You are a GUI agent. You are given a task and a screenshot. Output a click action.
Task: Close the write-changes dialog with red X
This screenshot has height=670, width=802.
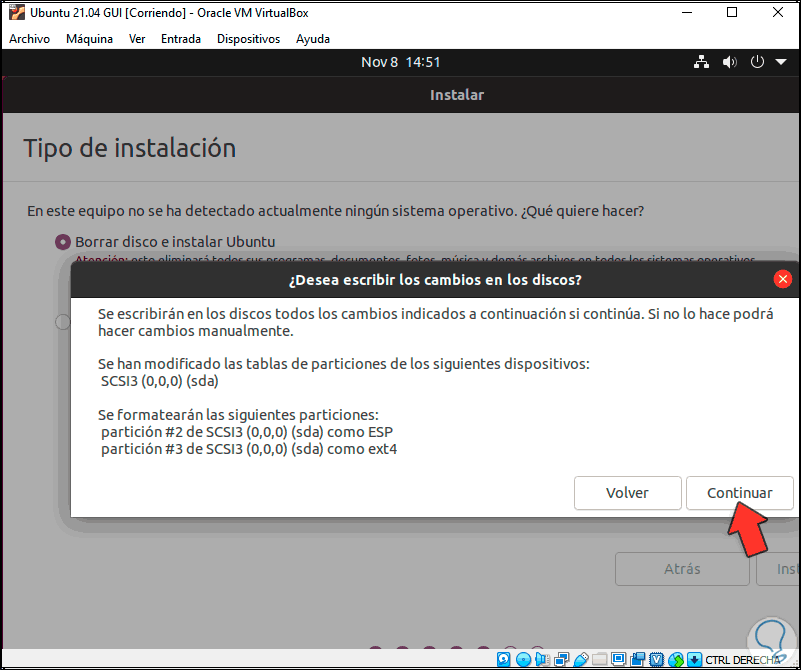(x=782, y=279)
